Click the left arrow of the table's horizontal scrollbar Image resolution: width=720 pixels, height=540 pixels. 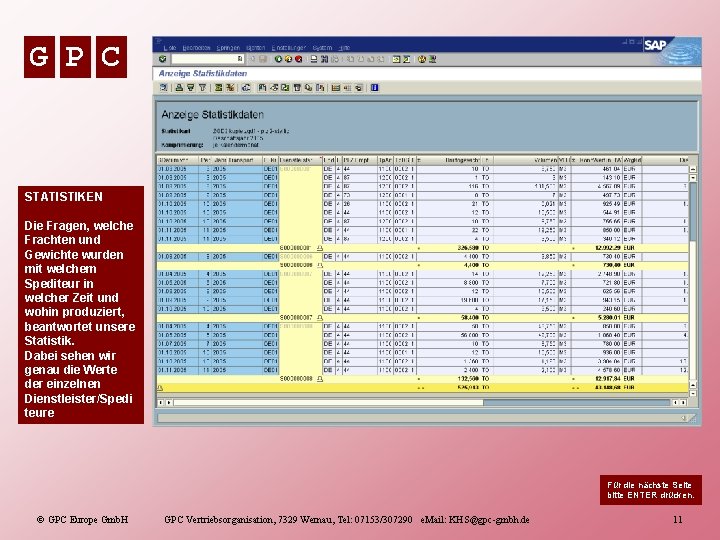point(160,403)
